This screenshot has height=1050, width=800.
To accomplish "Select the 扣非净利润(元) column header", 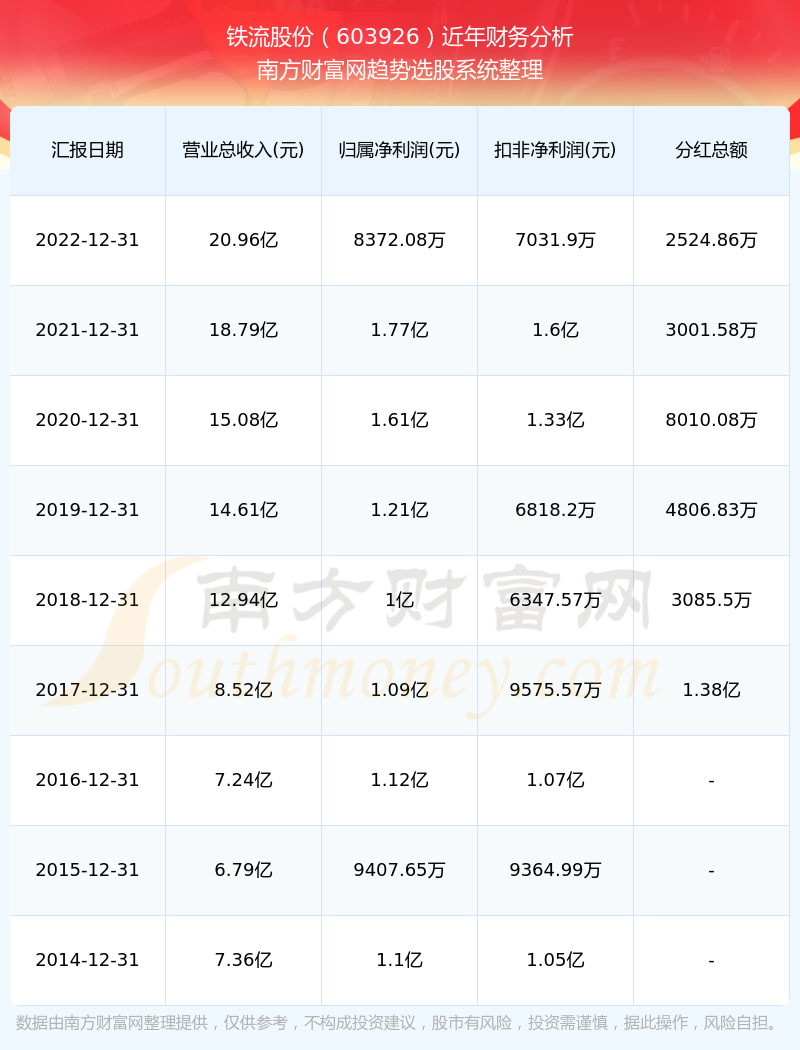I will point(556,150).
